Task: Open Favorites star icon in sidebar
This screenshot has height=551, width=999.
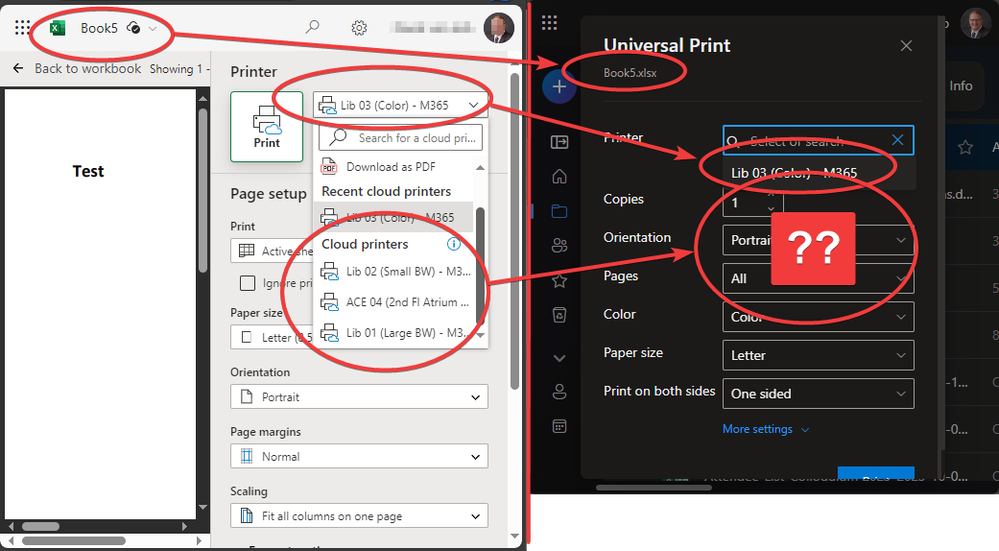Action: point(559,280)
